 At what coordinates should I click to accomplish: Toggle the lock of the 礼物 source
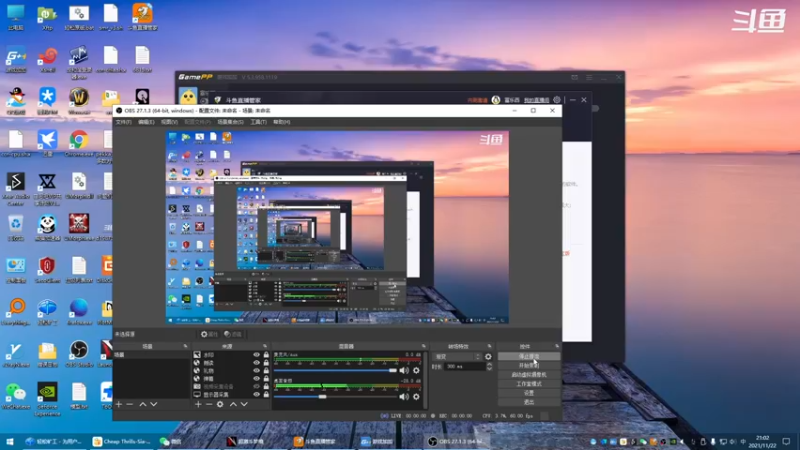(266, 370)
